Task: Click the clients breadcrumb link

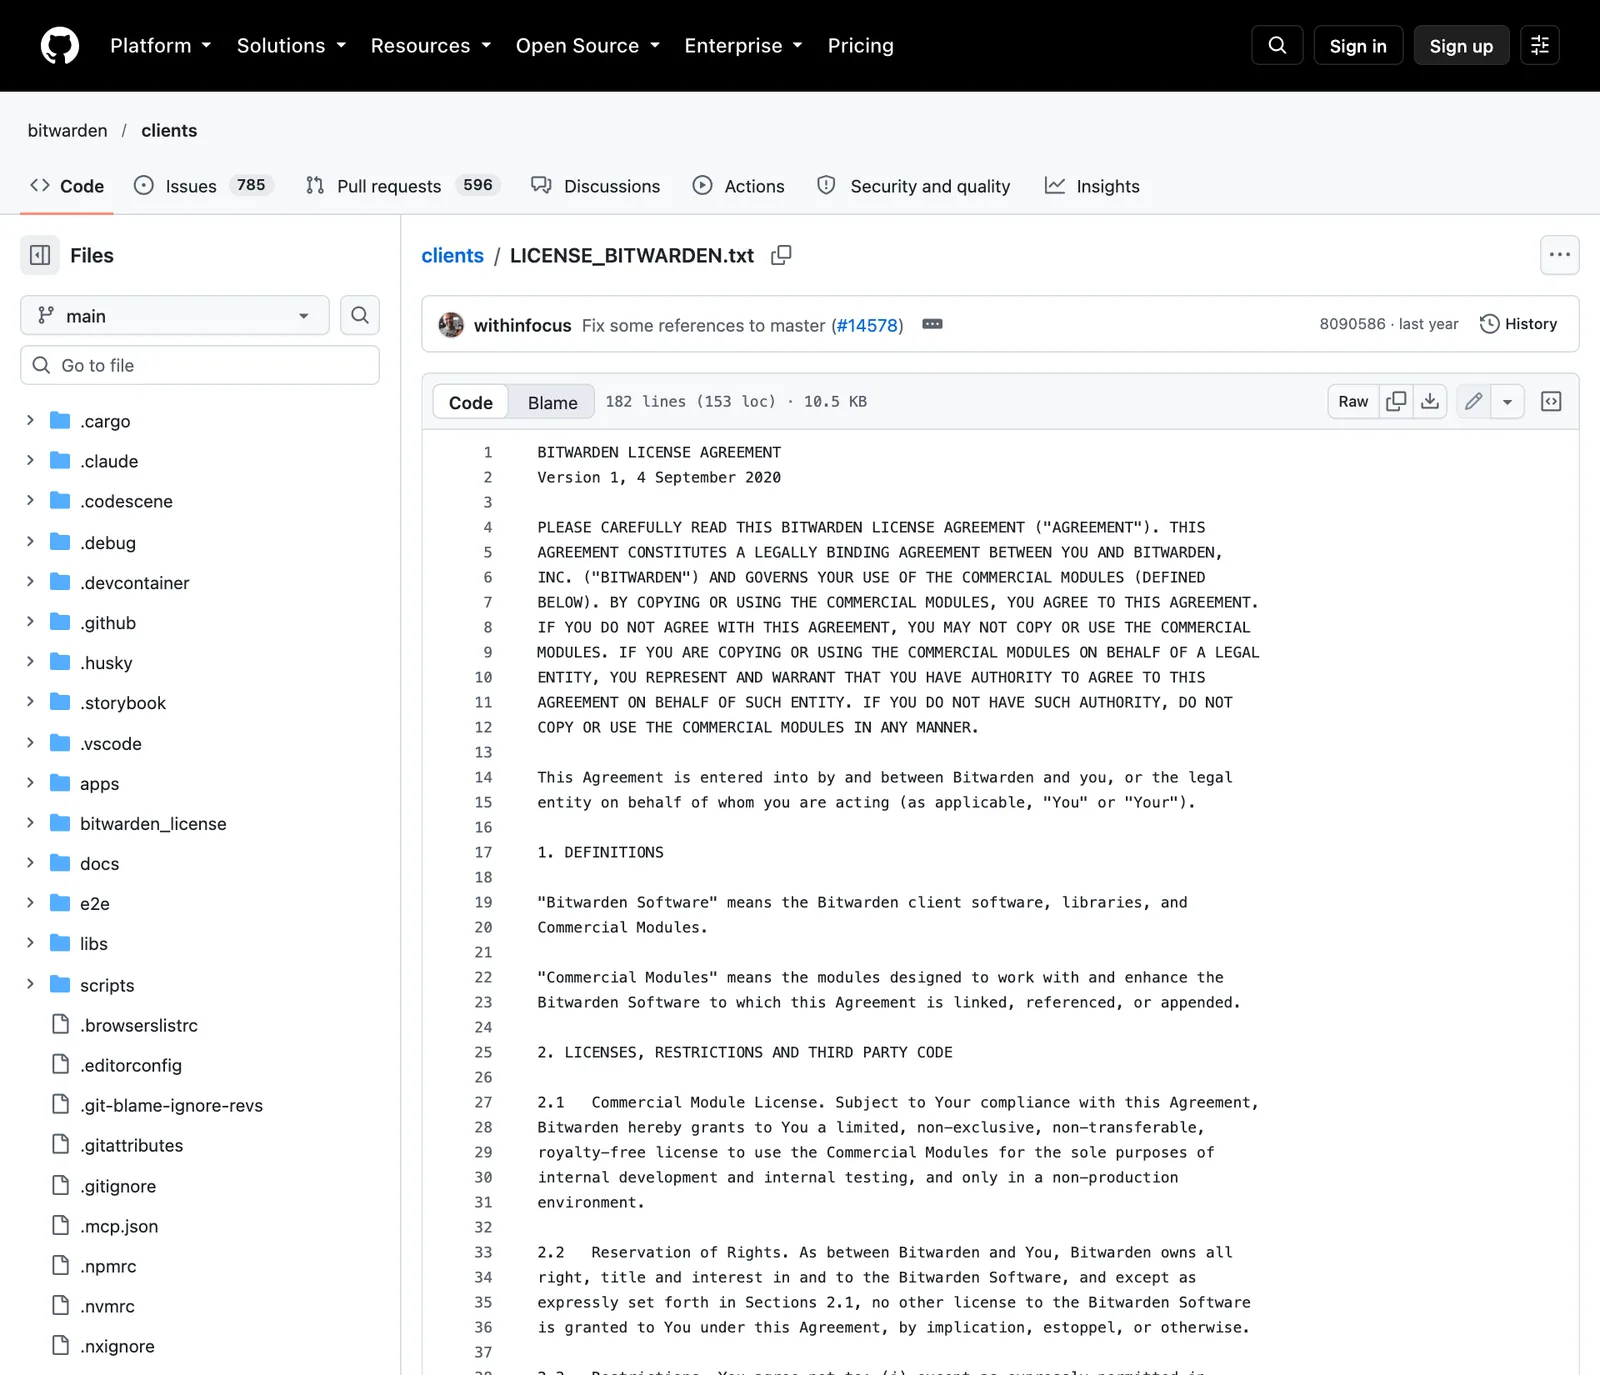Action: 452,256
